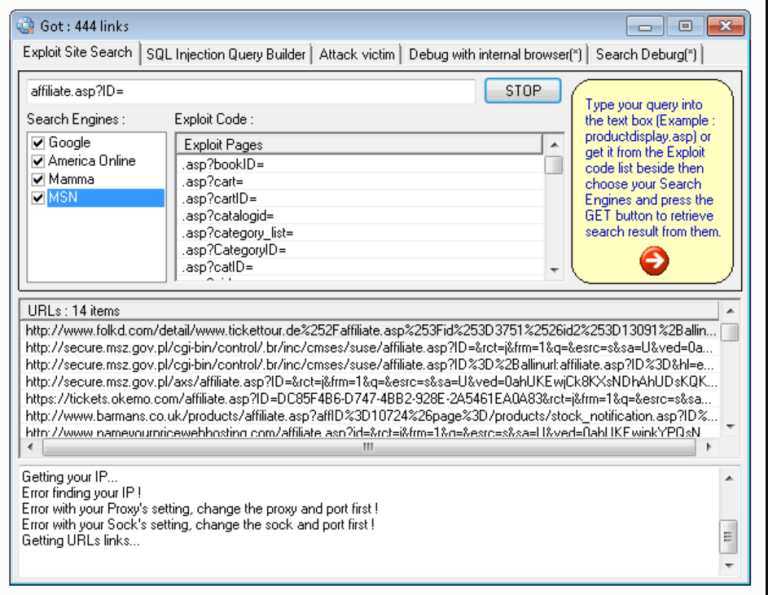Click 'Error finding your IP !' log line

point(81,493)
